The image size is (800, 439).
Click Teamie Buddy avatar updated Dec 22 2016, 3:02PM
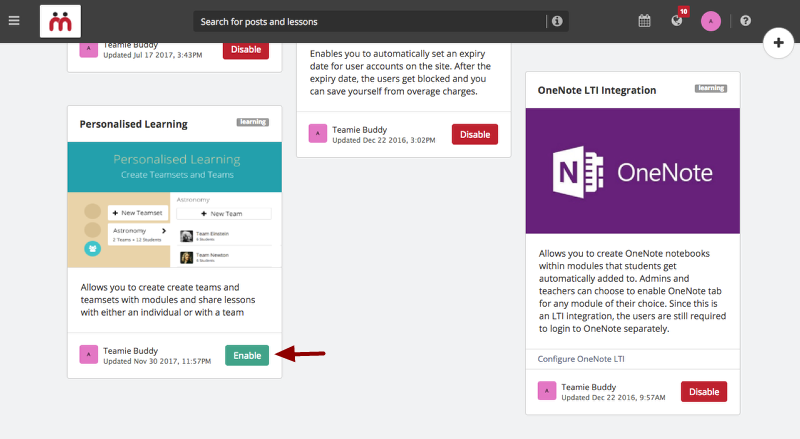pos(318,134)
